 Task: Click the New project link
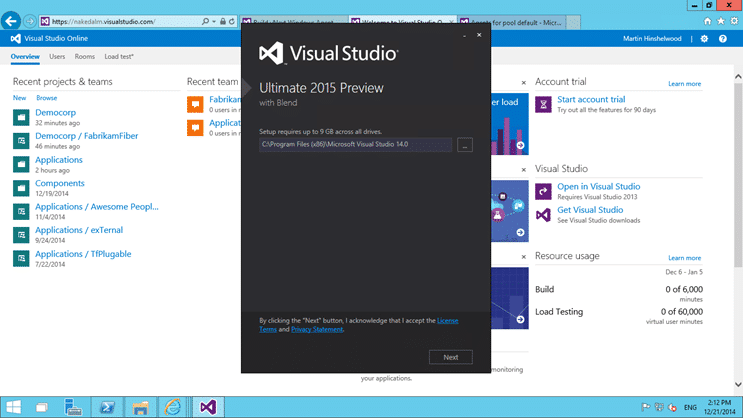pyautogui.click(x=19, y=98)
